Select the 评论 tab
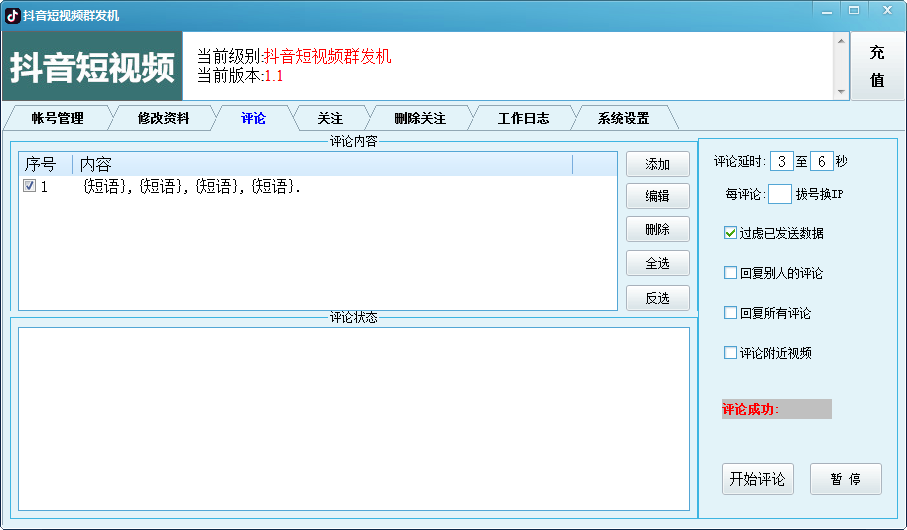Viewport: 907px width, 530px height. tap(253, 118)
